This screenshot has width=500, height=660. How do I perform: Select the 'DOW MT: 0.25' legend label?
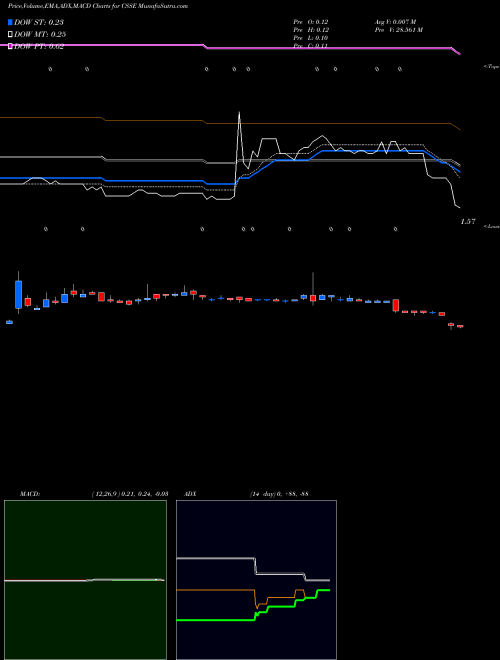tap(40, 34)
